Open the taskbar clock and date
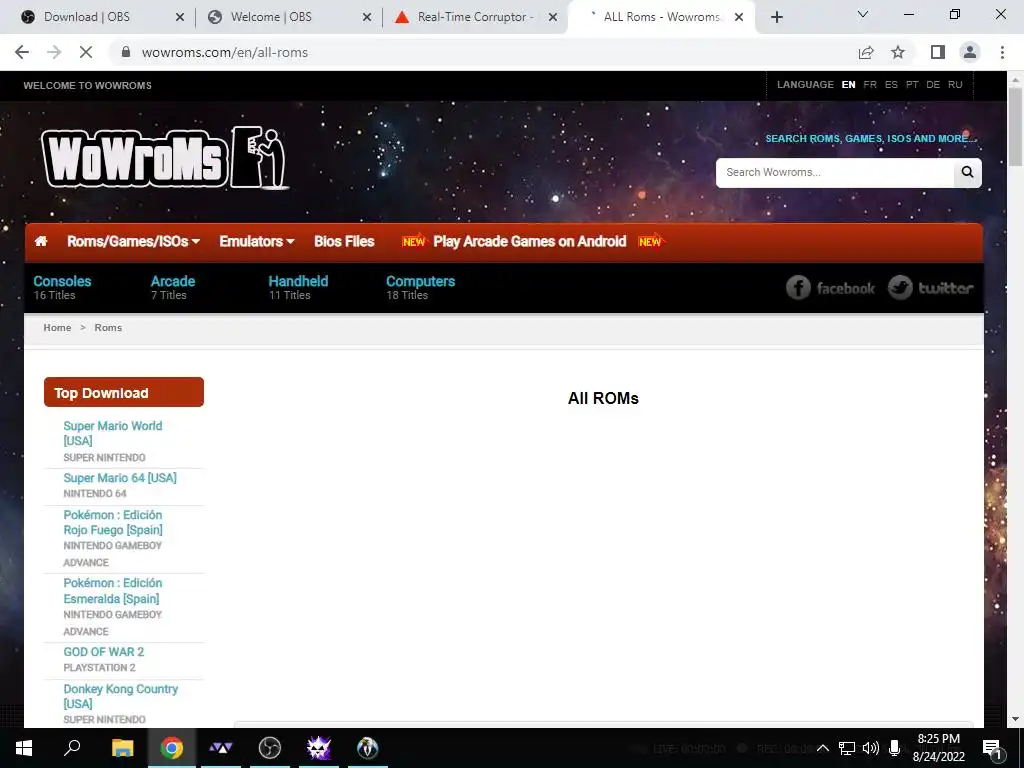The height and width of the screenshot is (768, 1024). click(x=938, y=748)
